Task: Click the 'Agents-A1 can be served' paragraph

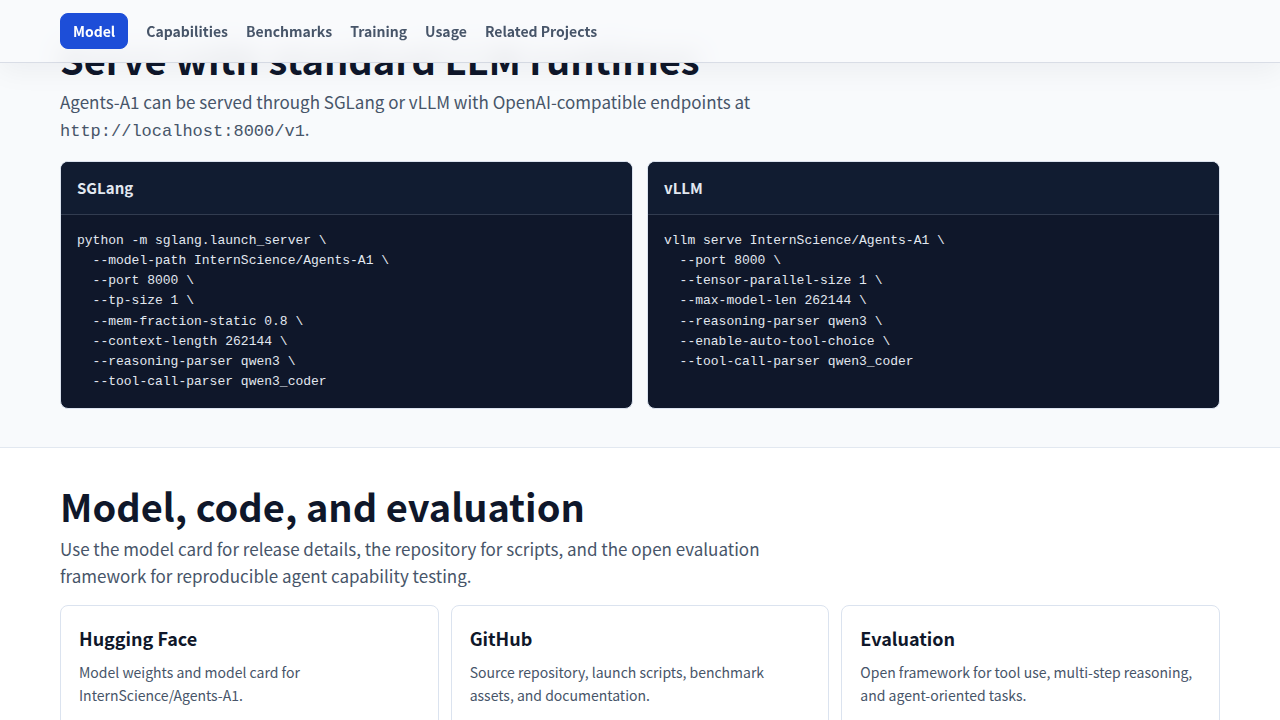Action: [405, 116]
